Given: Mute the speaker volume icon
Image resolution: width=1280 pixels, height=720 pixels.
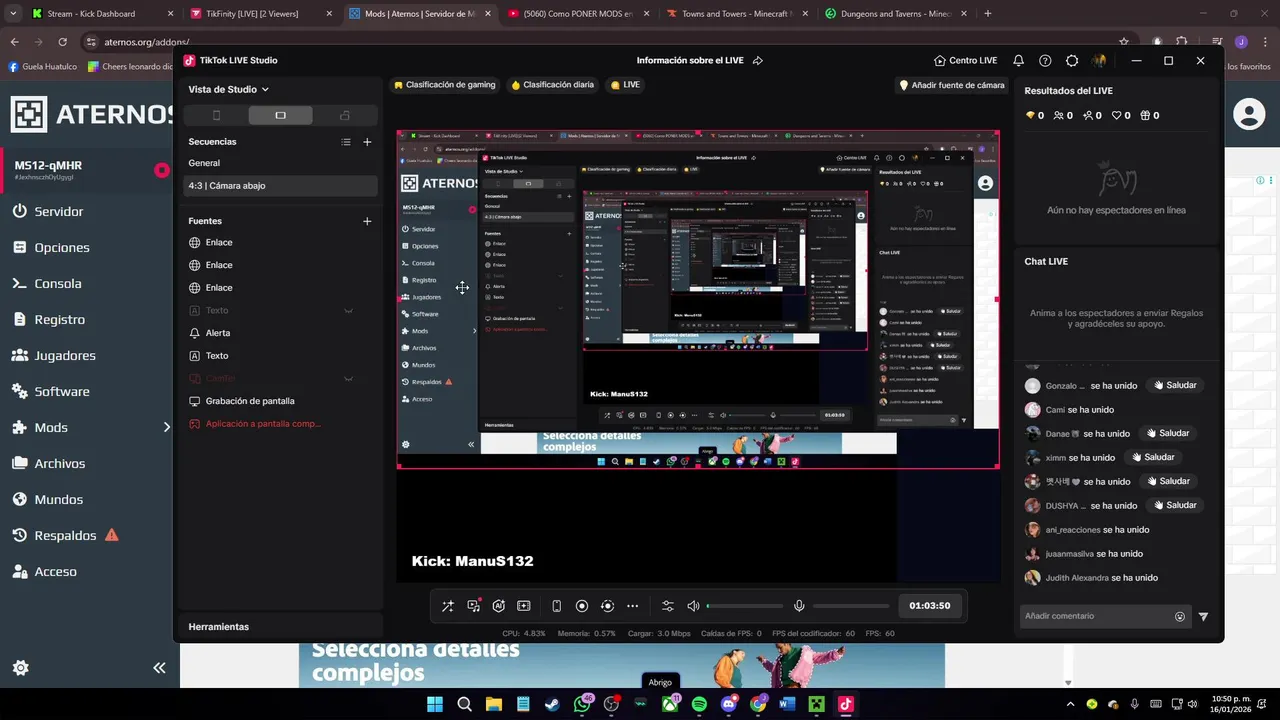Looking at the screenshot, I should 693,606.
